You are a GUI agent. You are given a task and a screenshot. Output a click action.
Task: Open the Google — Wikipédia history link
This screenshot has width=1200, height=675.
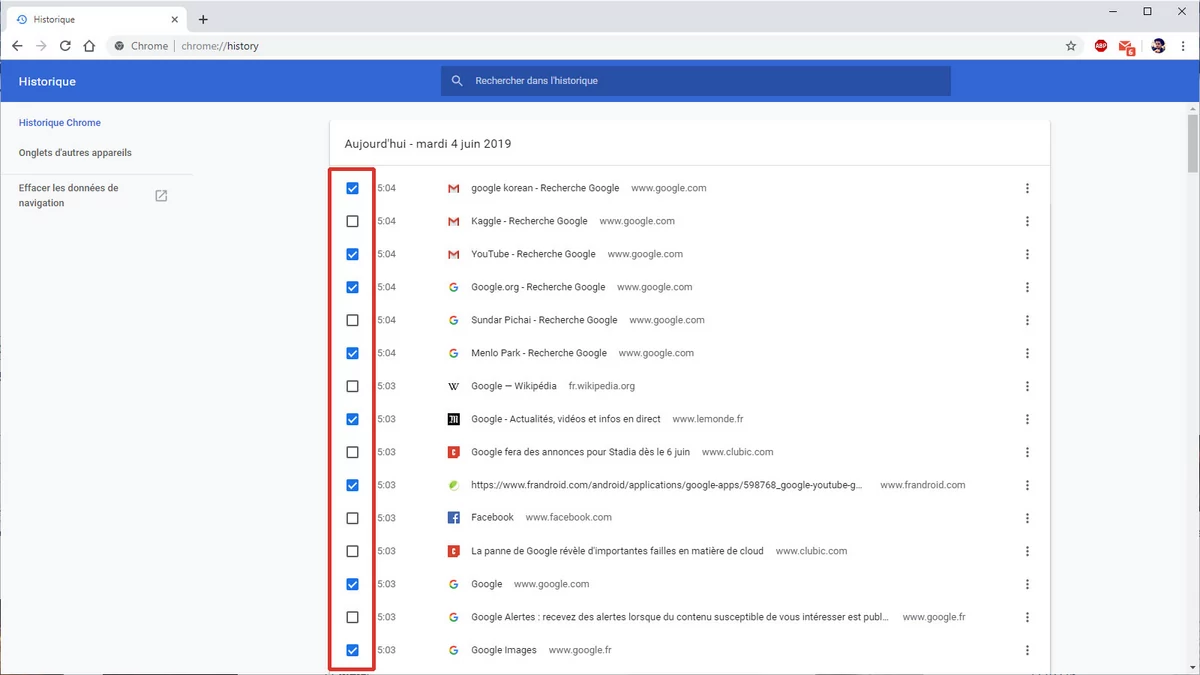pyautogui.click(x=514, y=386)
